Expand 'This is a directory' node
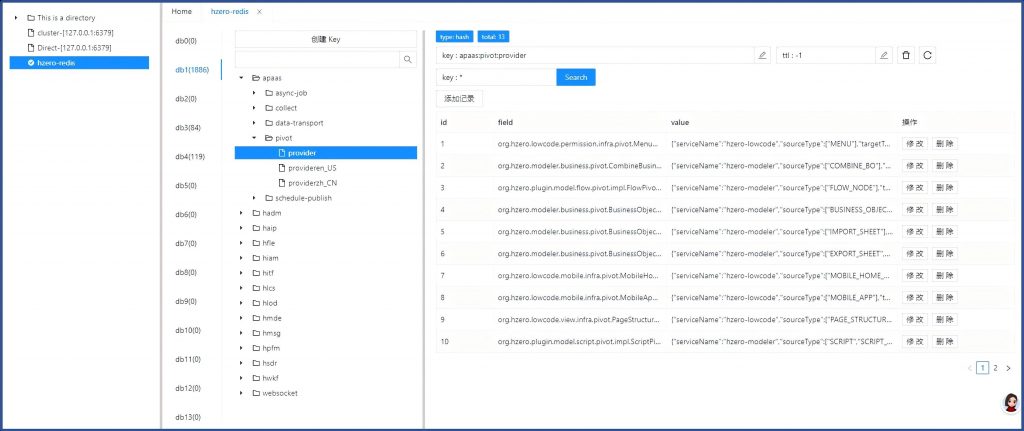Image resolution: width=1024 pixels, height=431 pixels. tap(16, 18)
